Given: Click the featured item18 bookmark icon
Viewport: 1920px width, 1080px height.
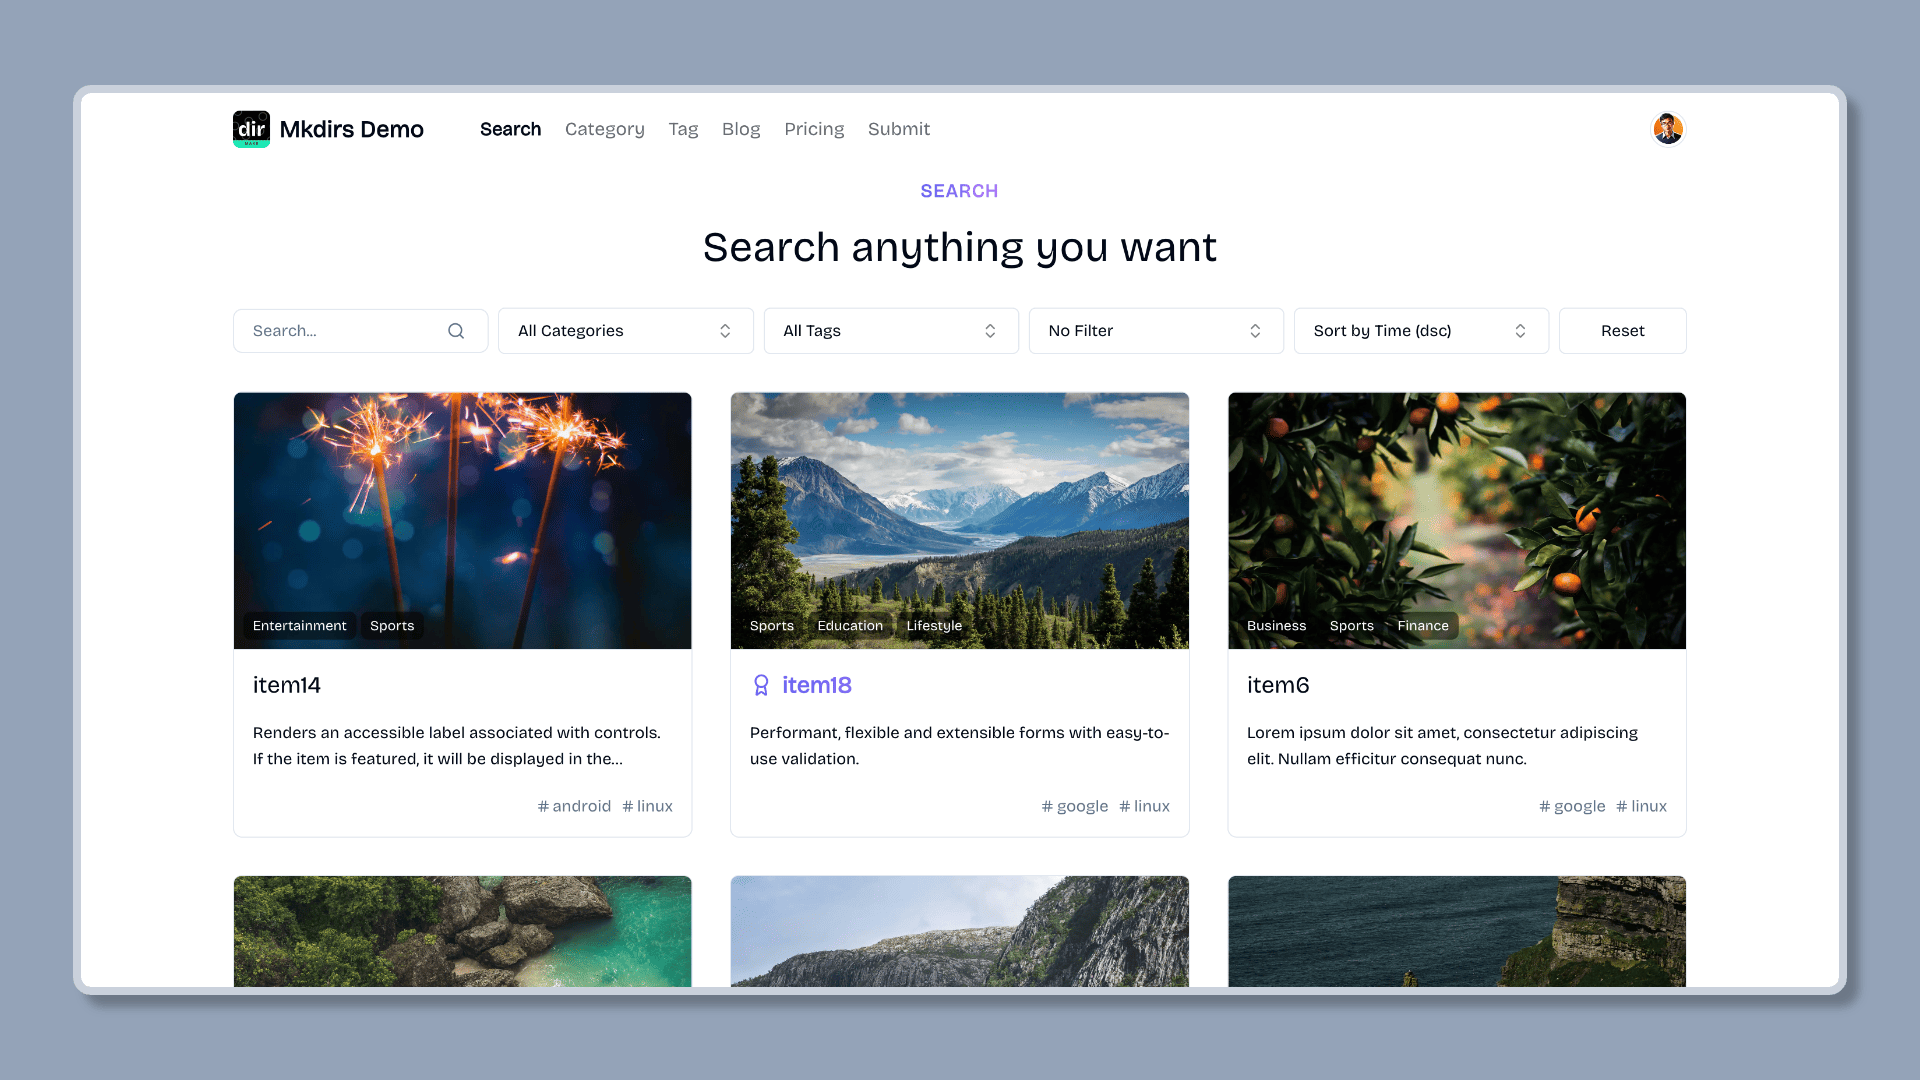Looking at the screenshot, I should (761, 684).
